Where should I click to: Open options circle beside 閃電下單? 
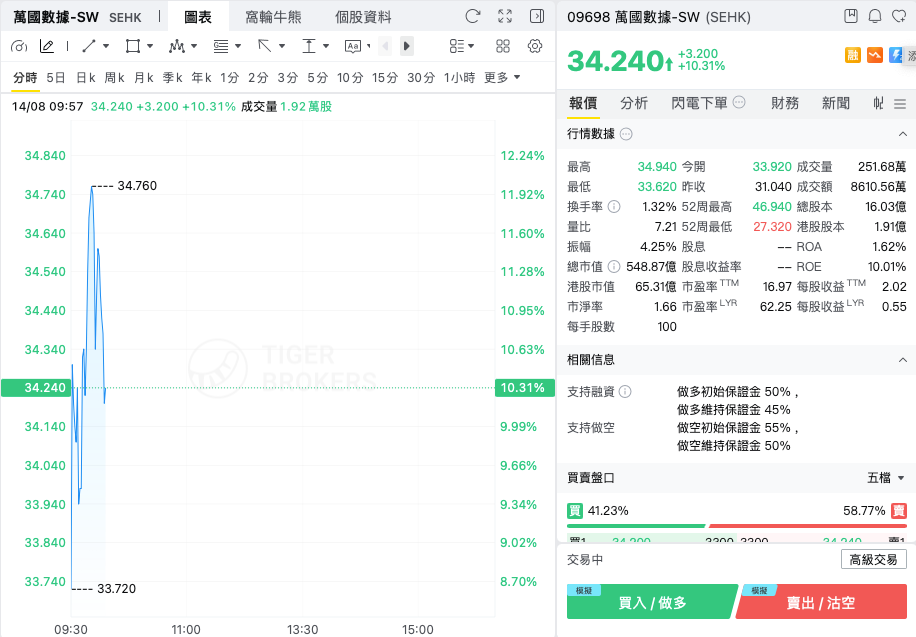739,103
